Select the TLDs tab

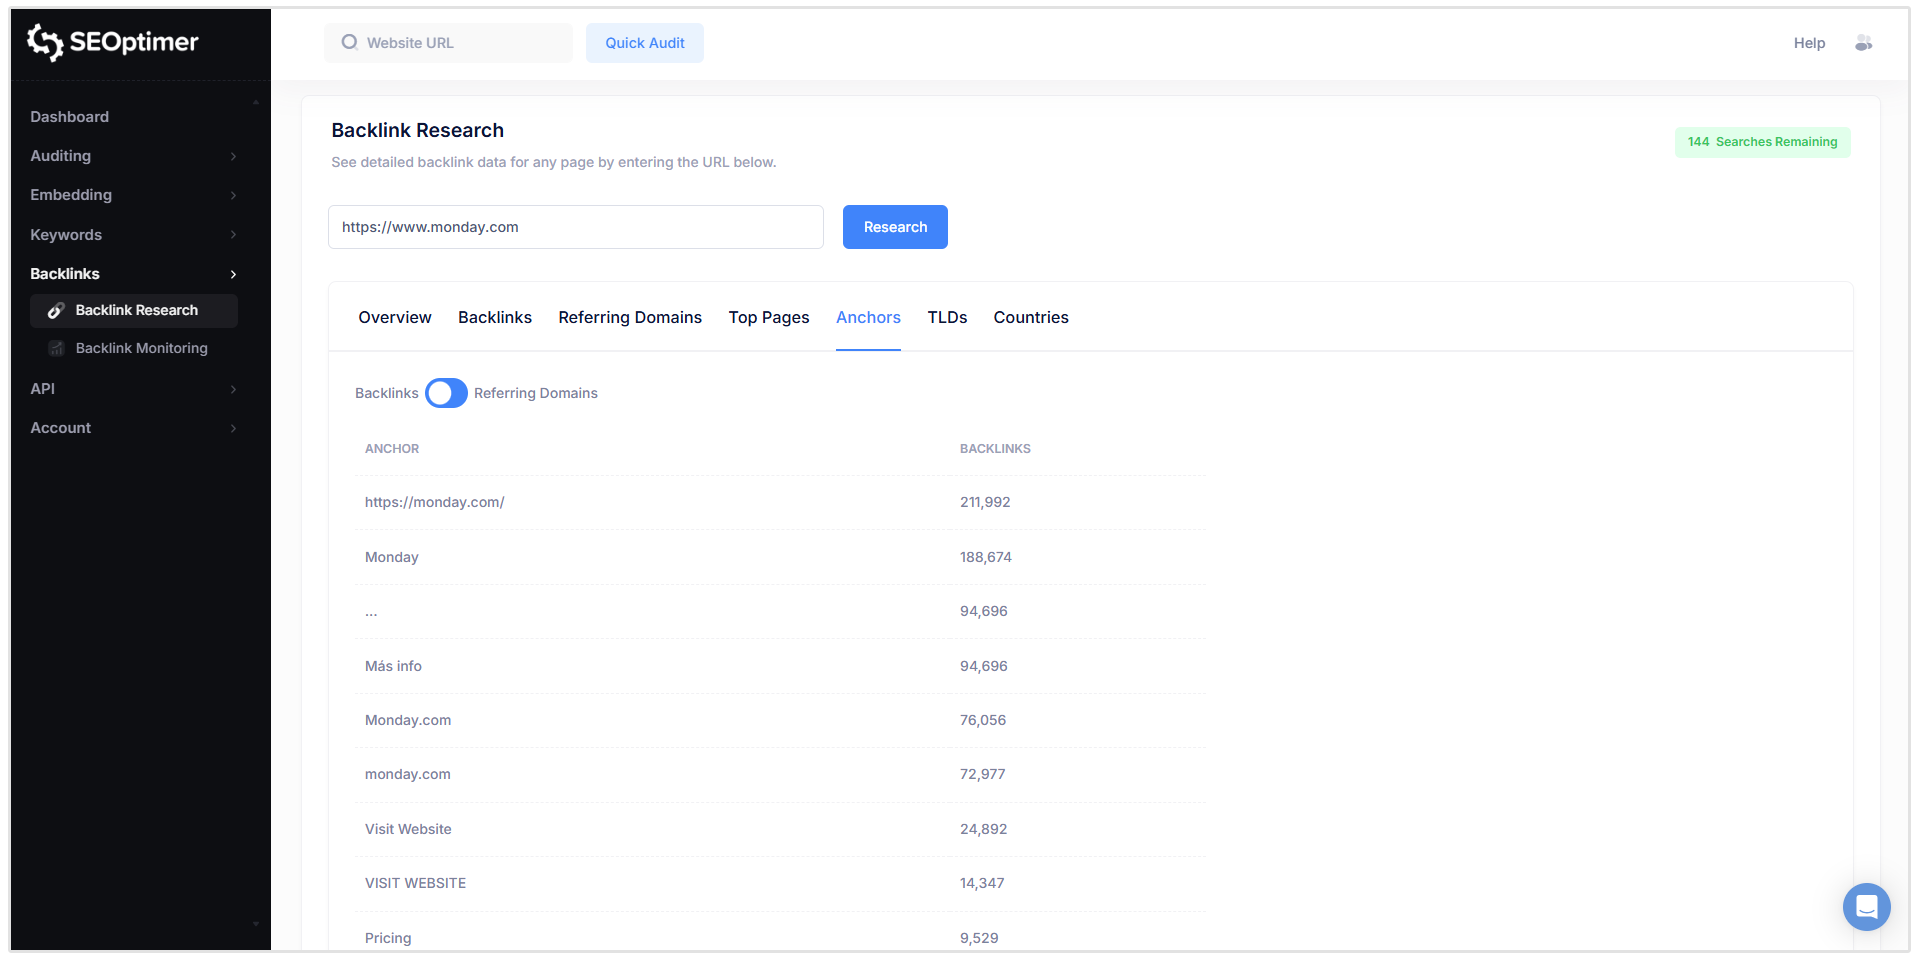[946, 317]
